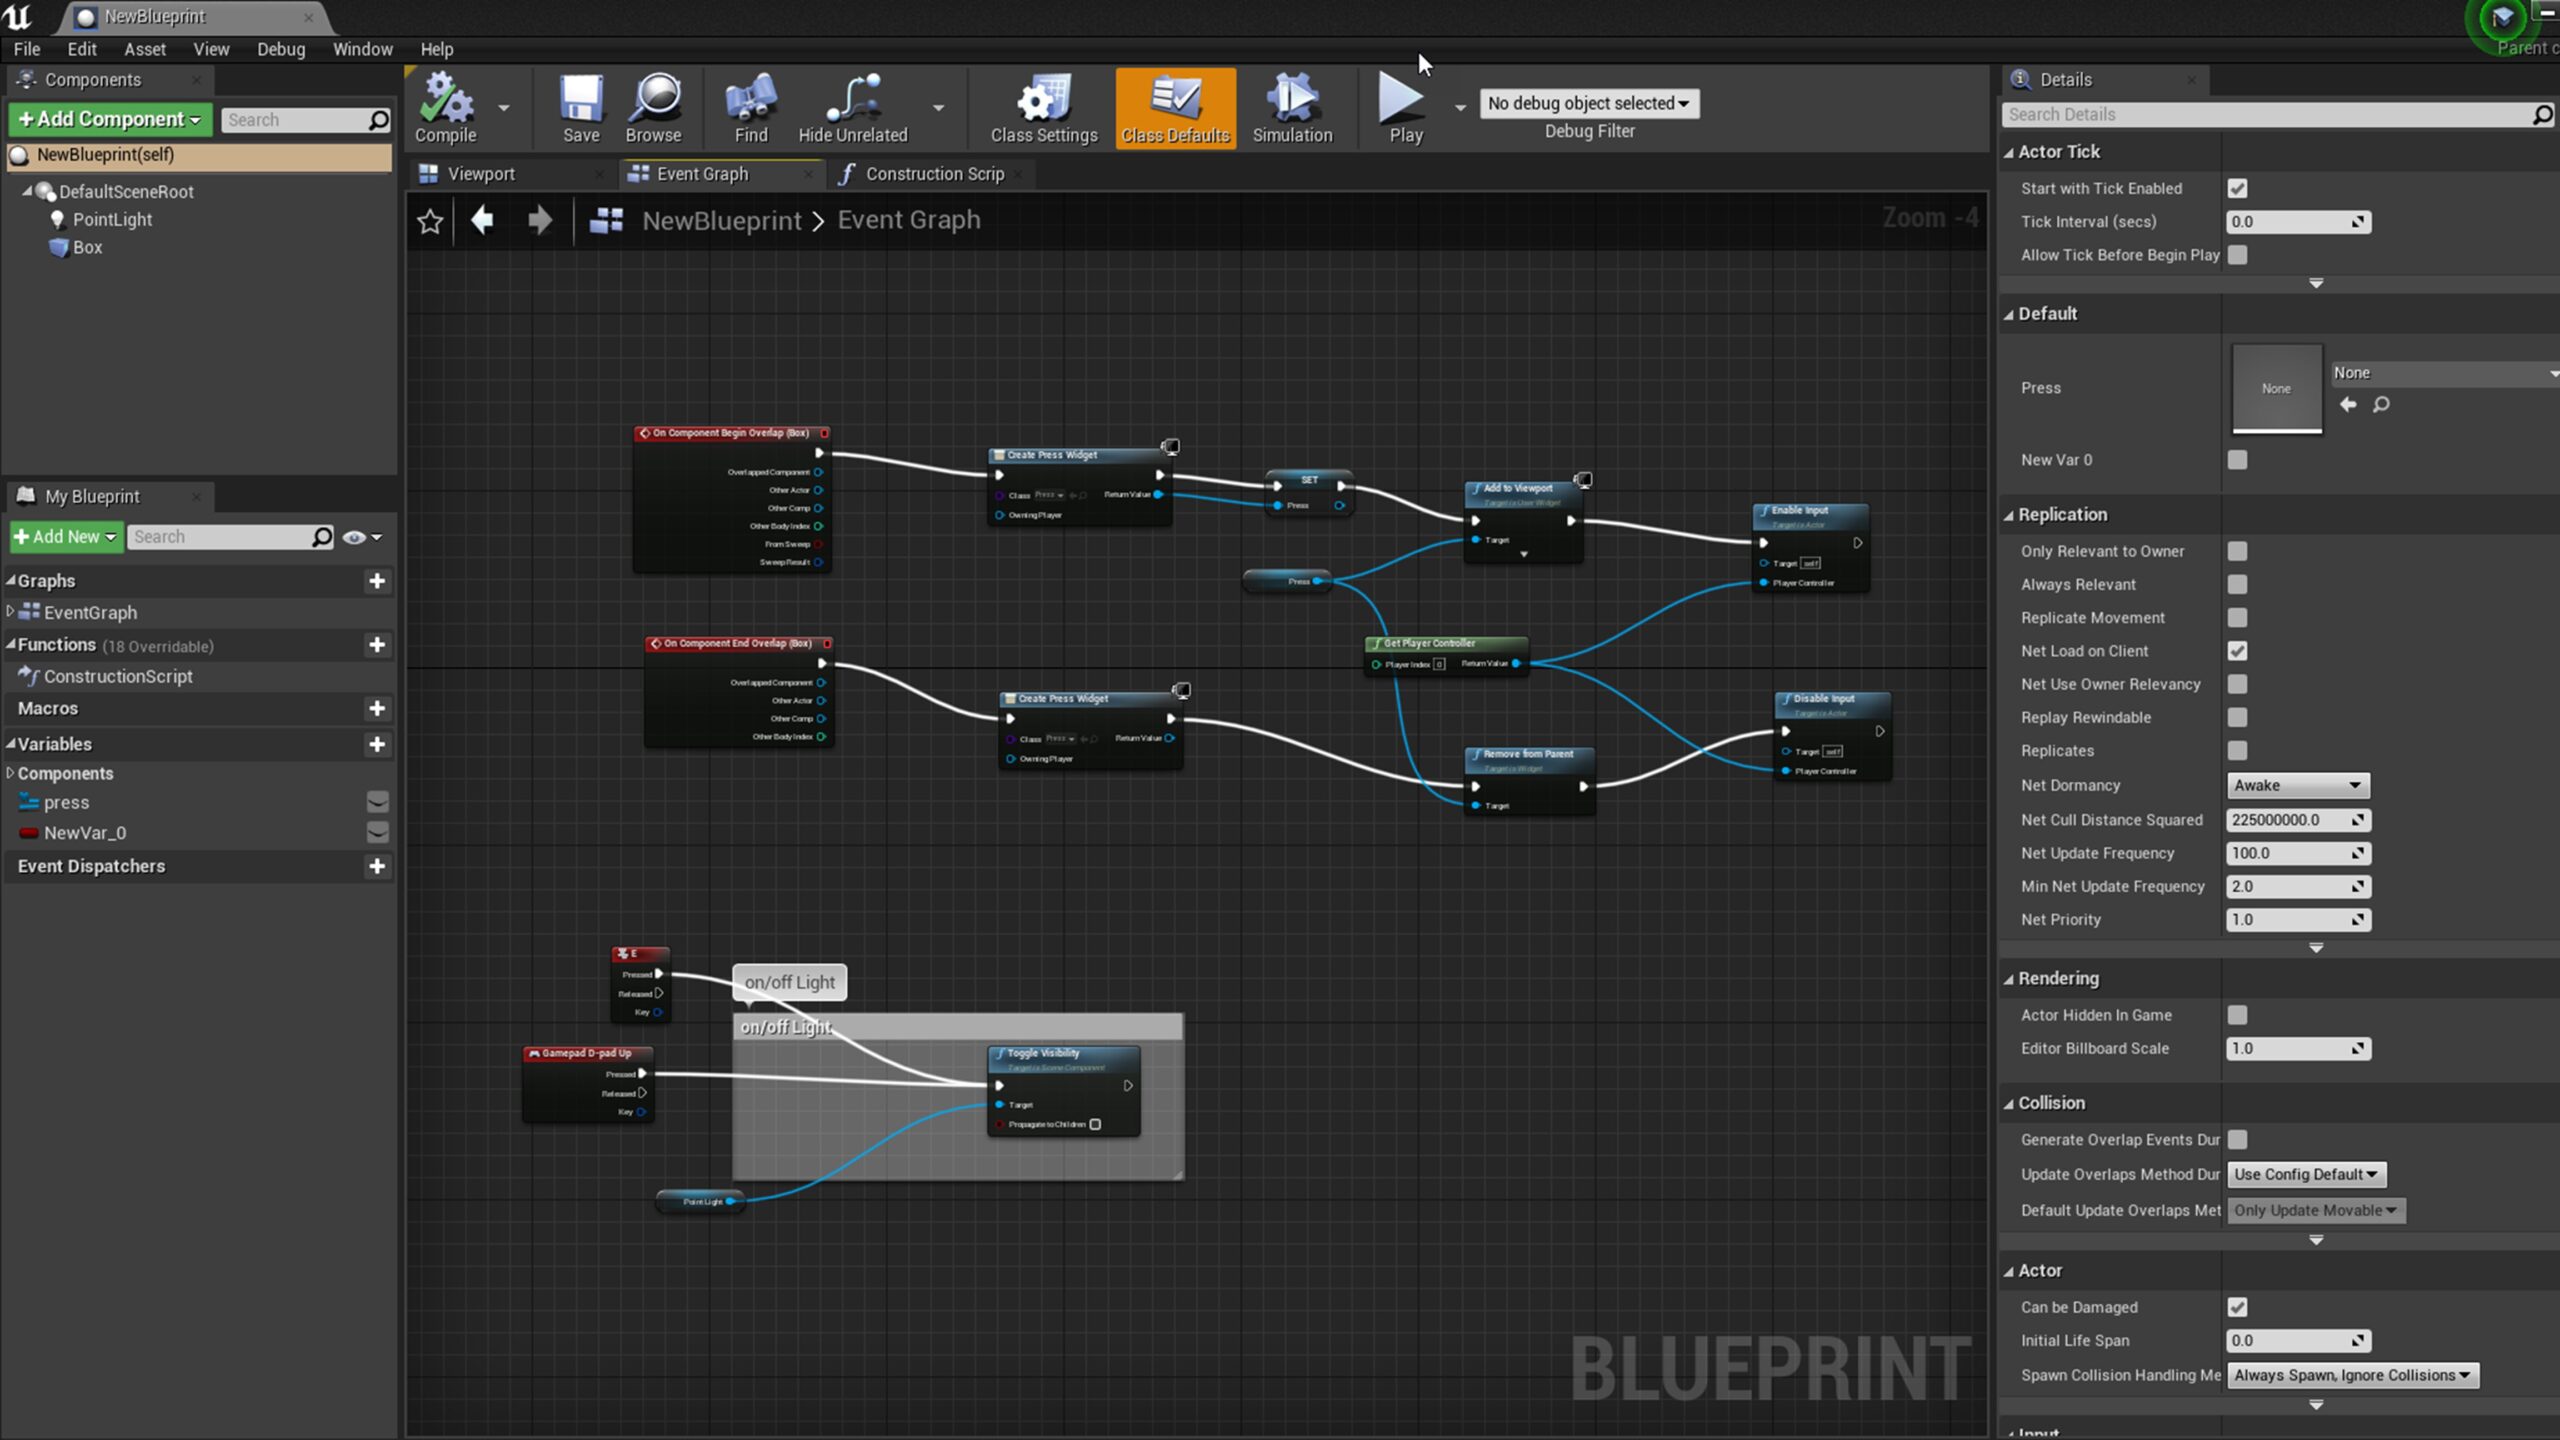Screen dimensions: 2560x1440
Task: Collapse the Replication section
Action: pyautogui.click(x=2061, y=514)
